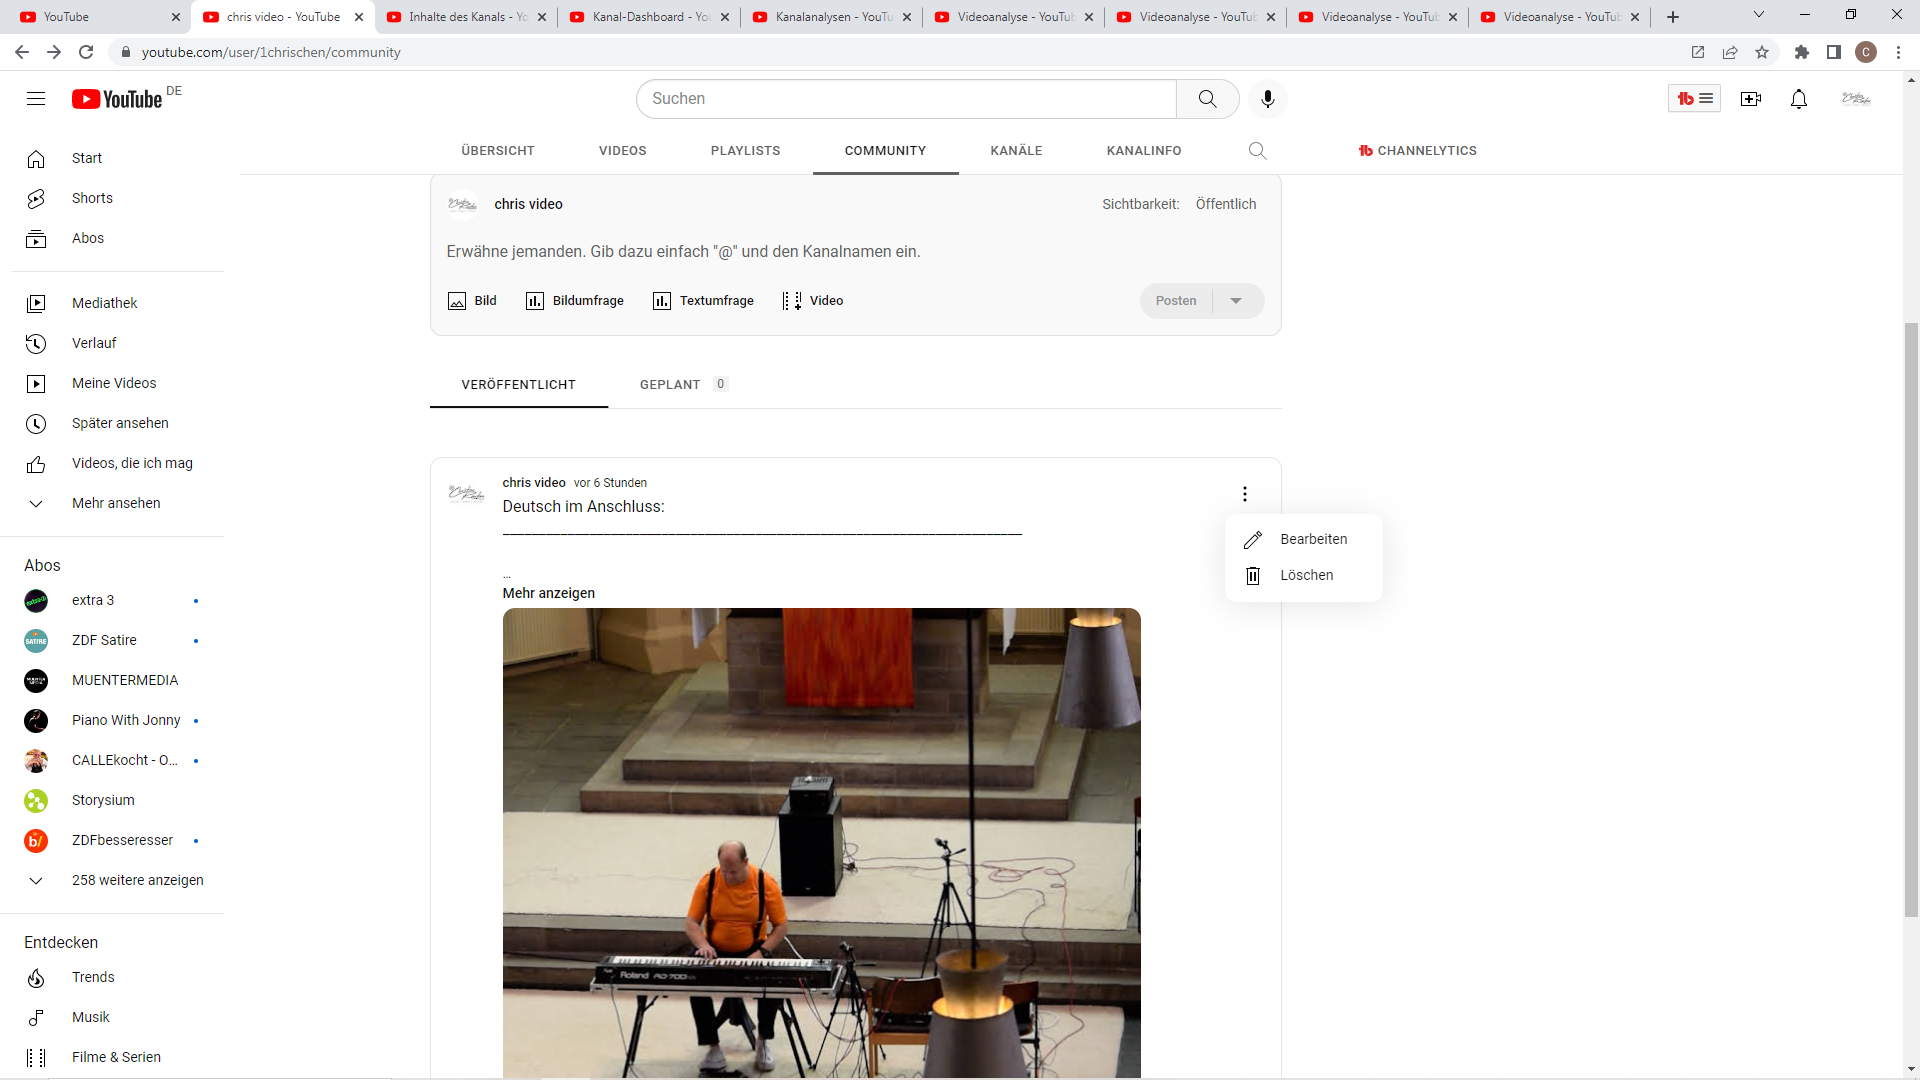Viewport: 1920px width, 1080px height.
Task: Search channel with tab bar magnifier
Action: (x=1257, y=151)
